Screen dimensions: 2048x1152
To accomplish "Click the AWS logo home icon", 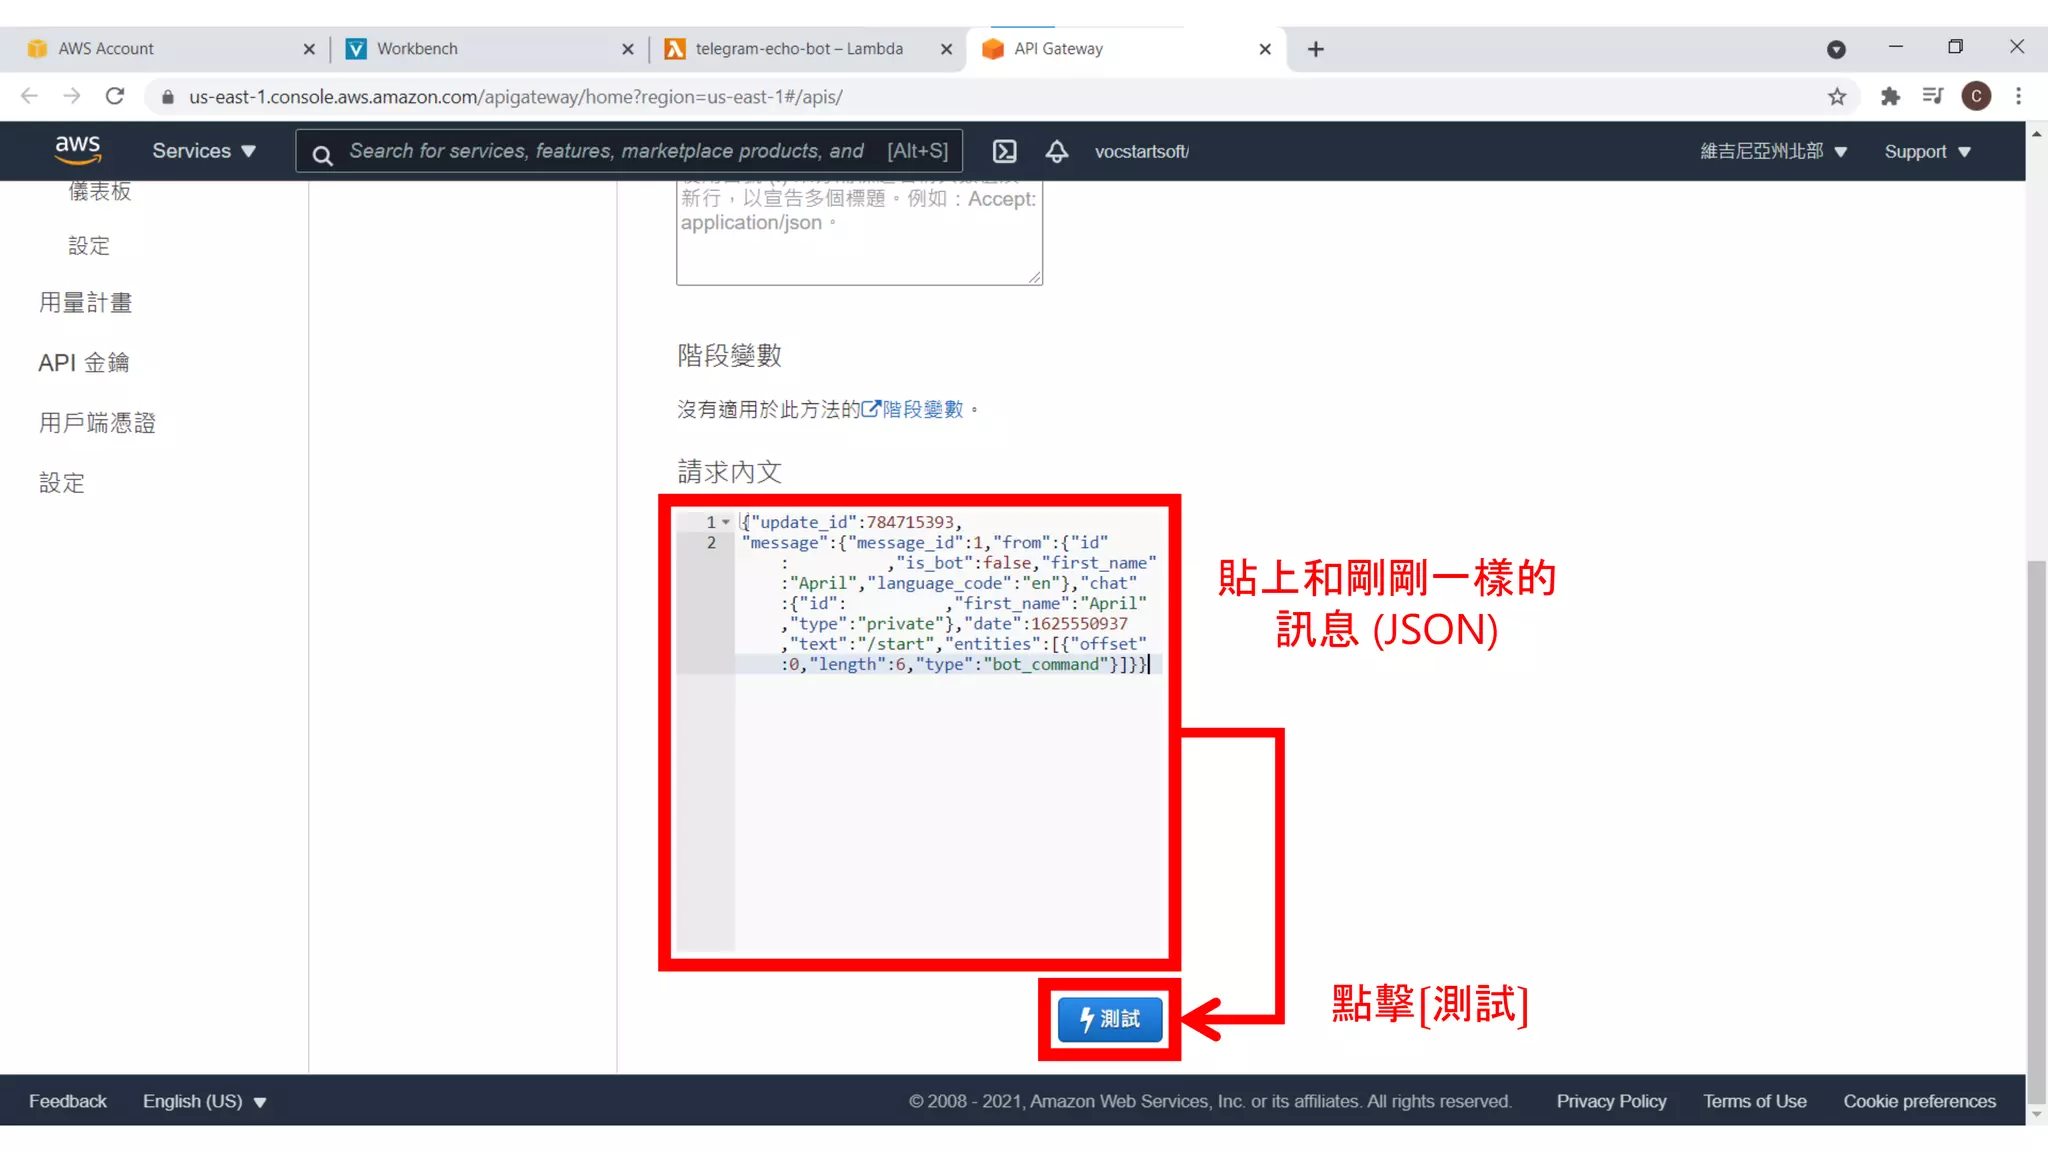I will 77,150.
